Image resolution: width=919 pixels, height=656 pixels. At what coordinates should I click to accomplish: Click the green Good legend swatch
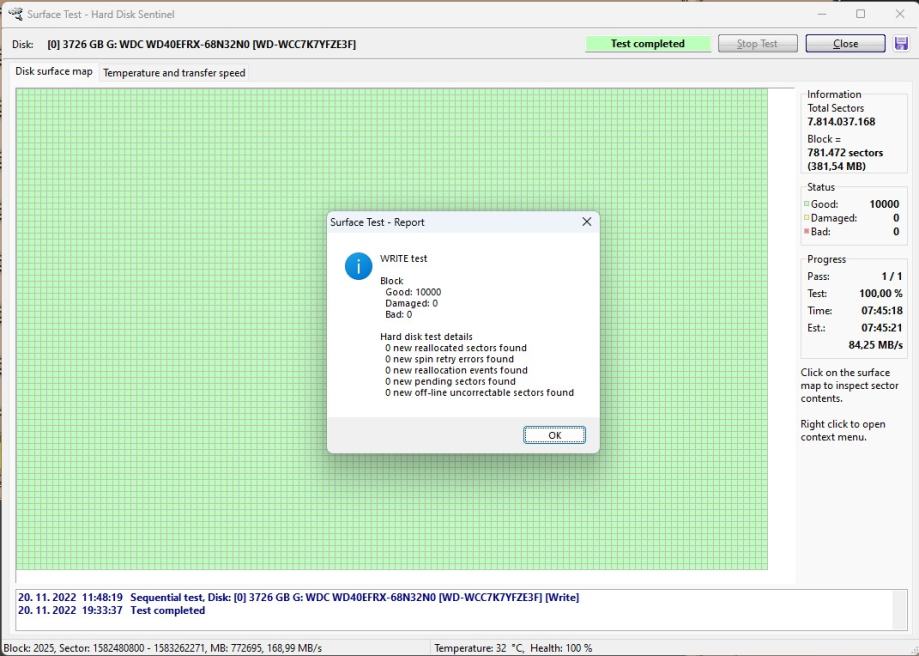point(806,205)
